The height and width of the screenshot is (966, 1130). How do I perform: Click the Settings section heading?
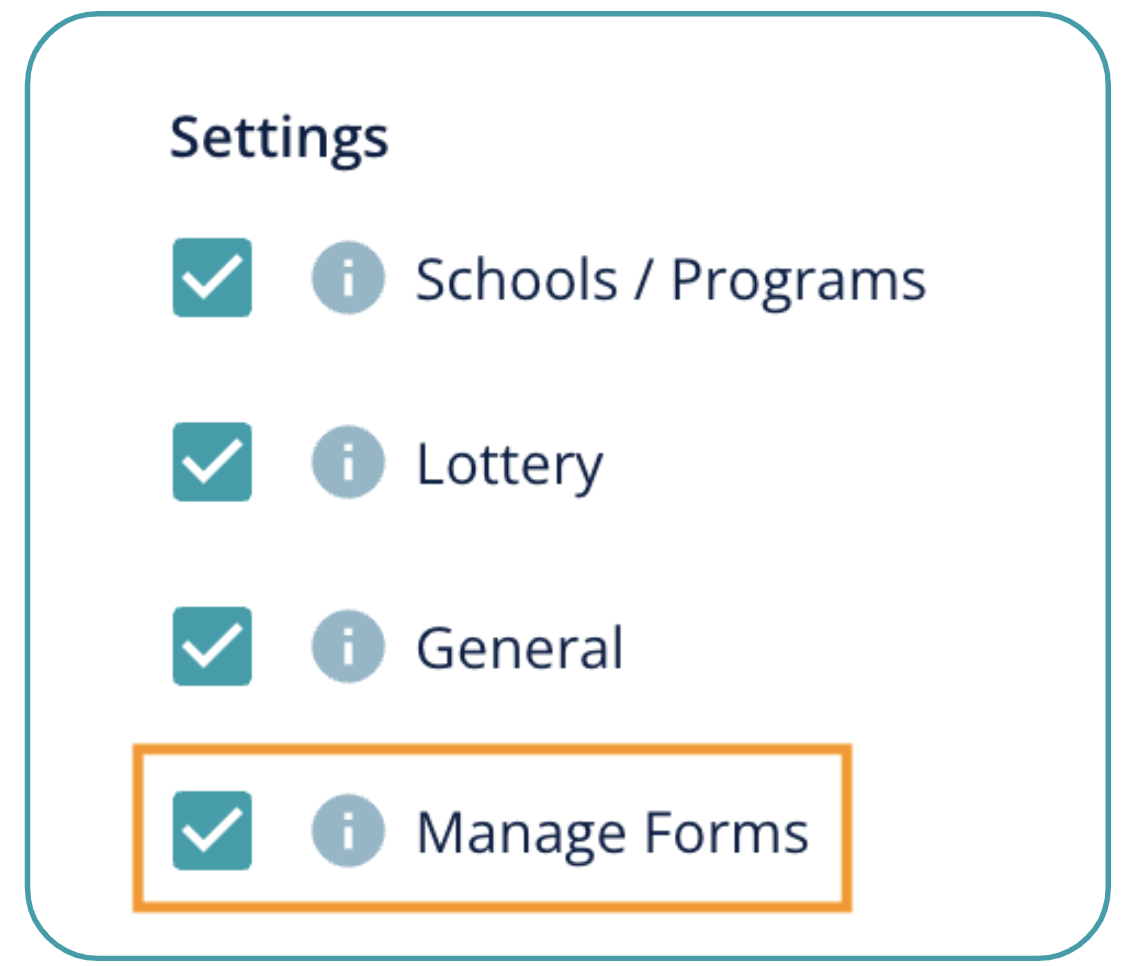(279, 136)
